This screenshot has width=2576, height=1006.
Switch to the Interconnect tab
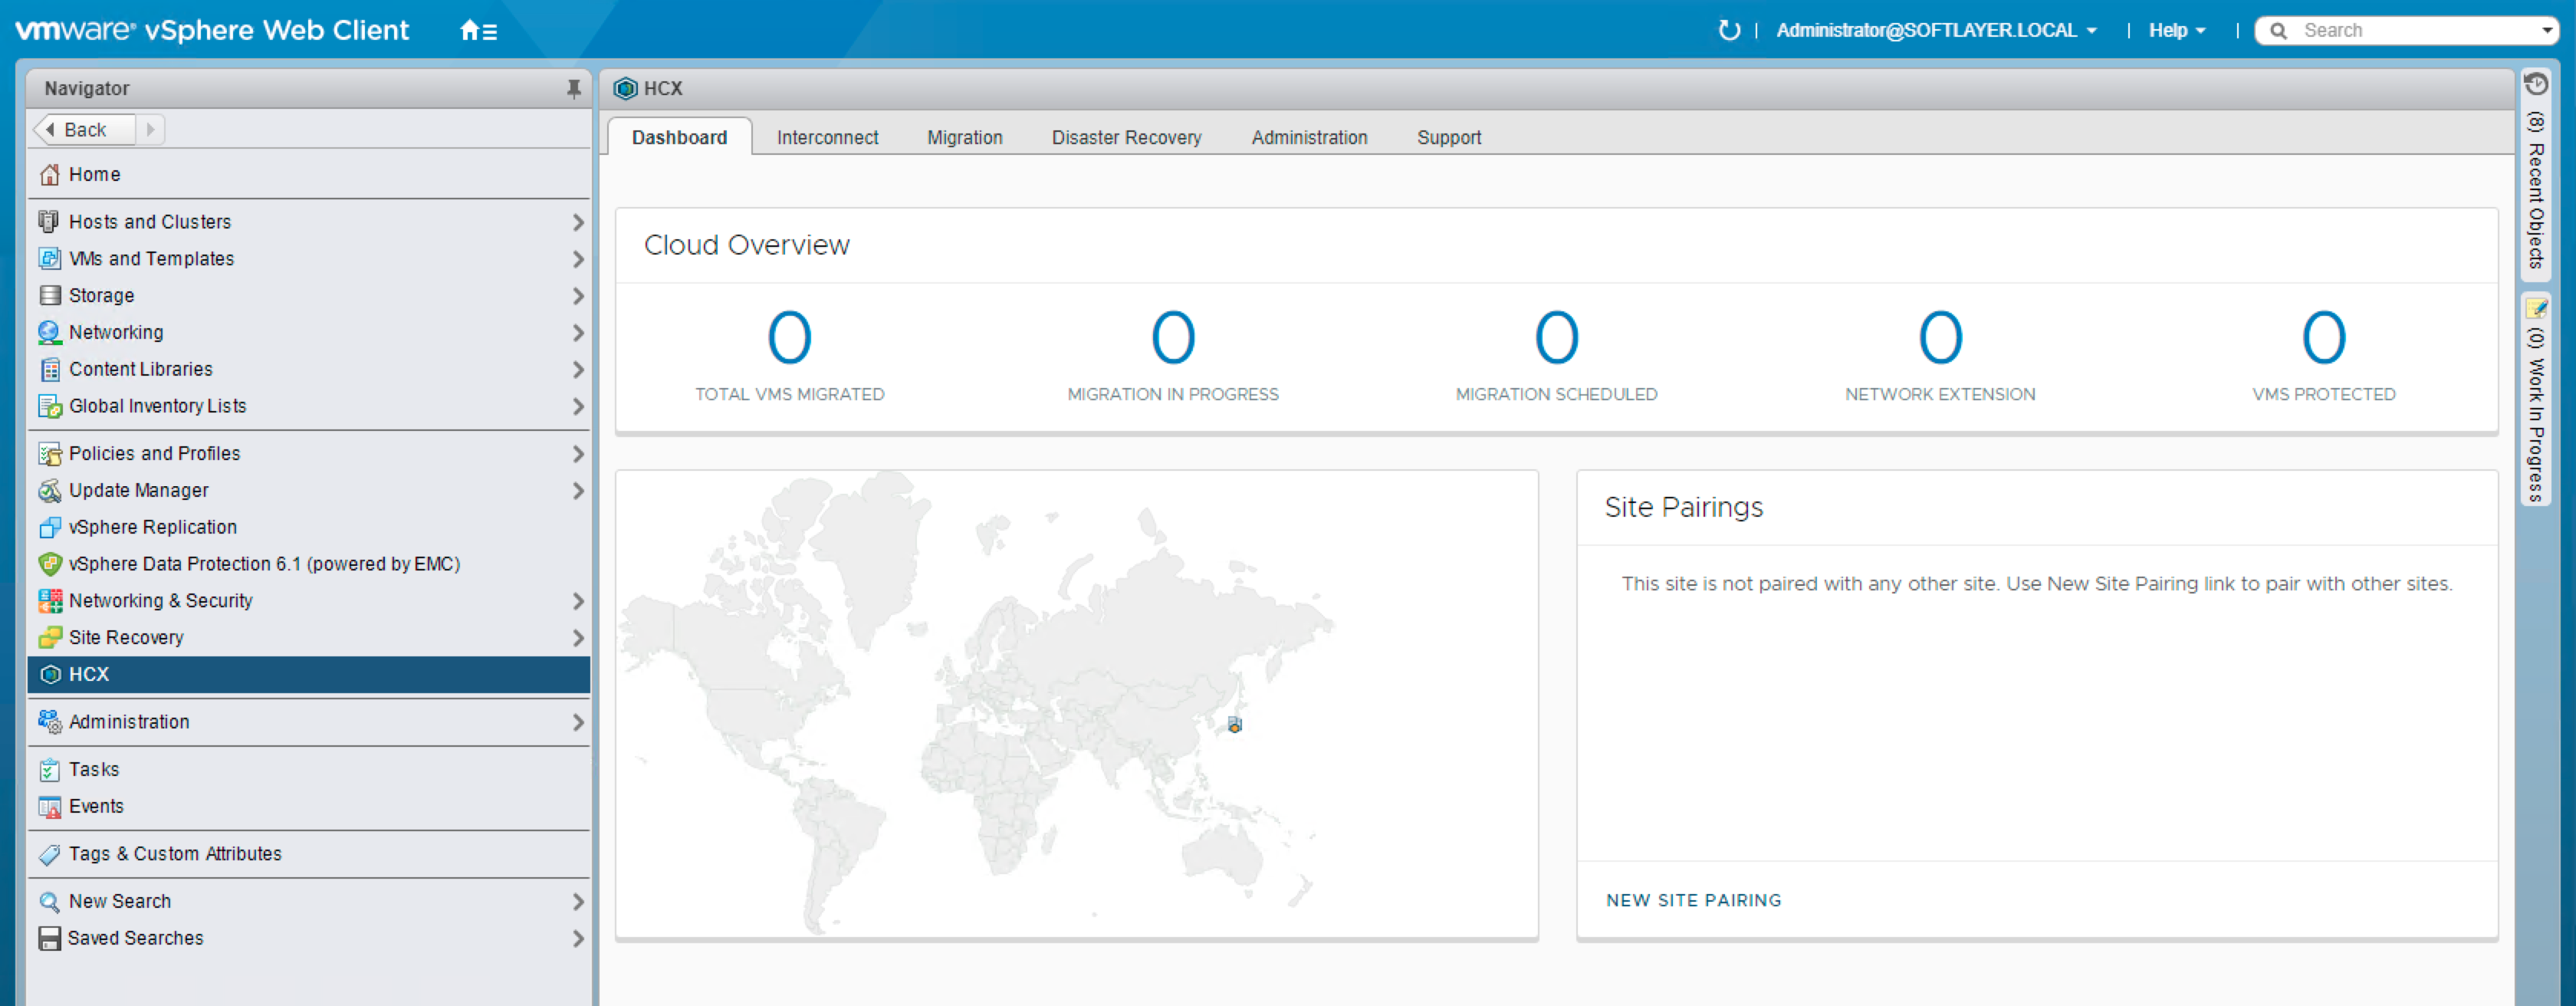point(827,137)
